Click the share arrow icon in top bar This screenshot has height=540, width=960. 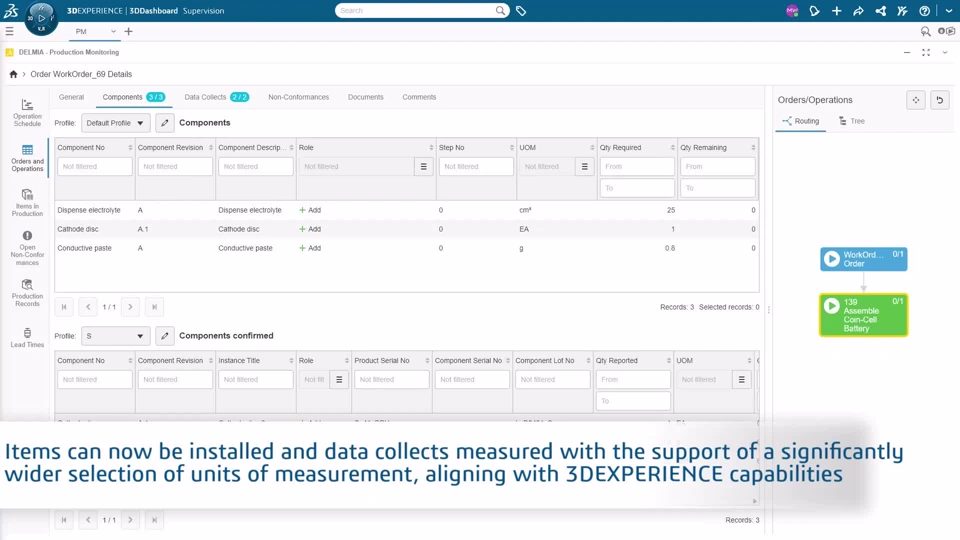coord(858,11)
